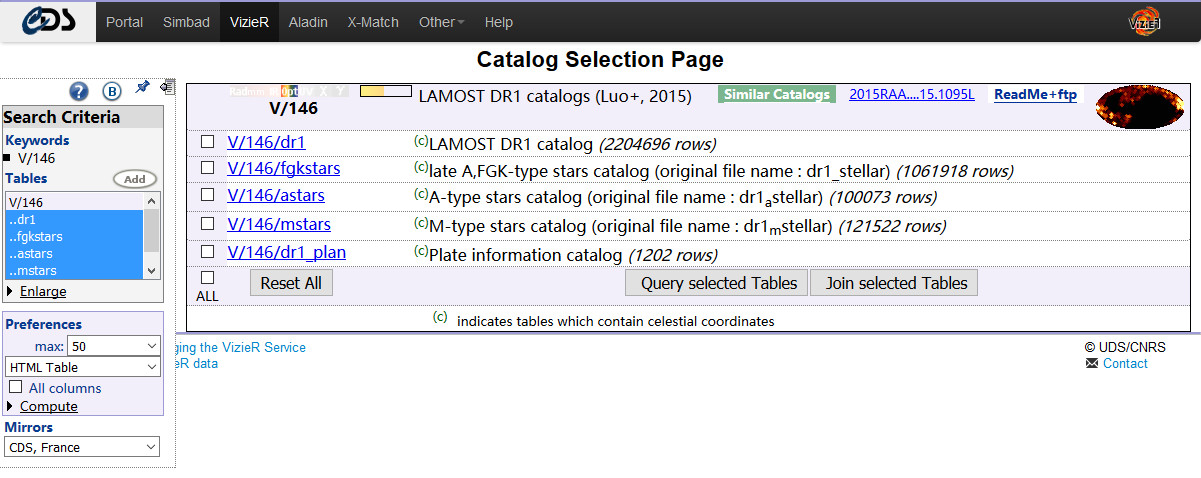Enable the All columns checkbox
The height and width of the screenshot is (478, 1201).
[x=16, y=387]
